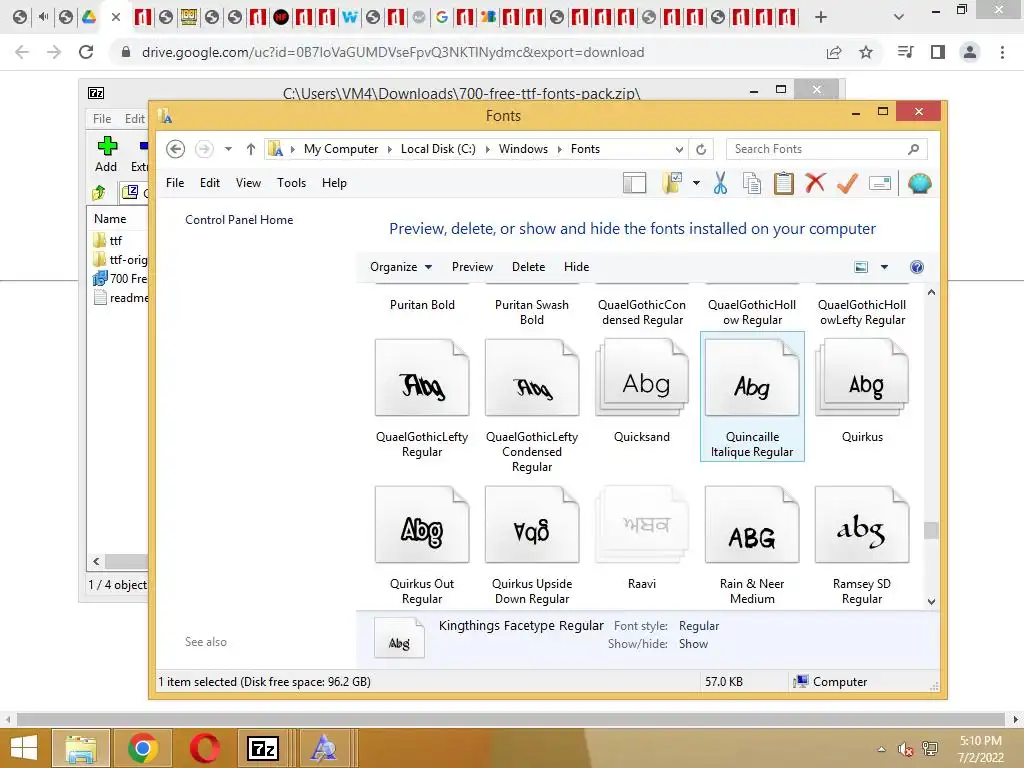
Task: Click the 7-Zip up folder icon
Action: 99,192
